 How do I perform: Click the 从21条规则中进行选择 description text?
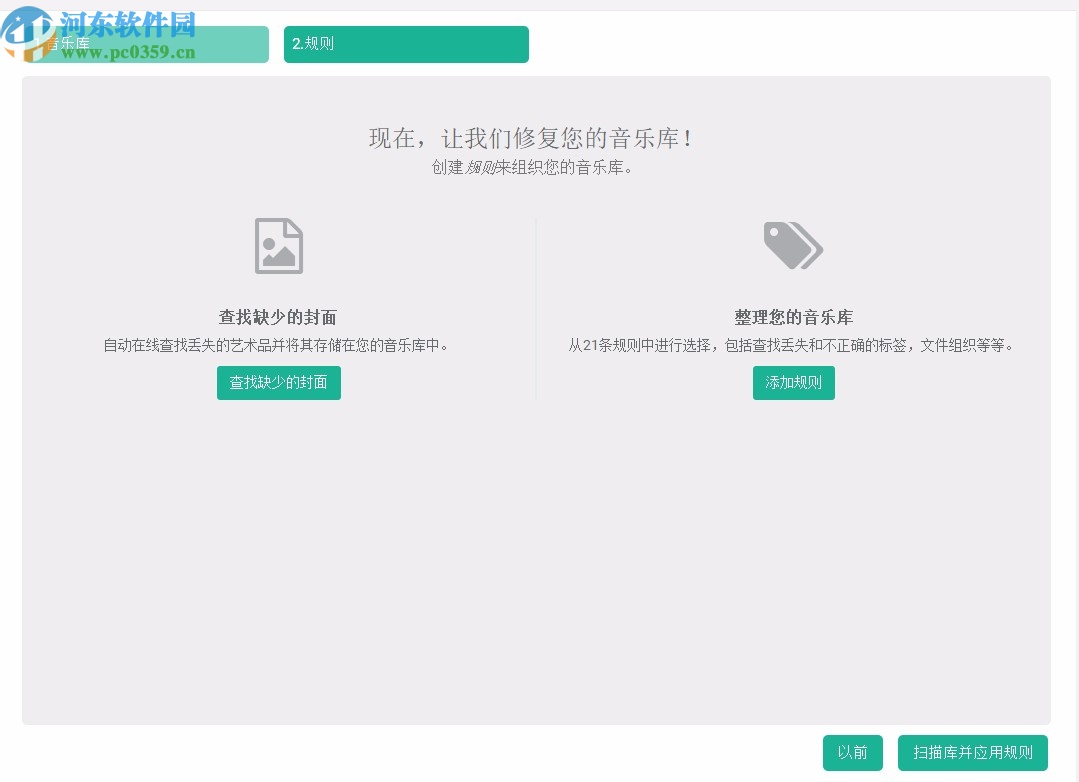(x=791, y=345)
